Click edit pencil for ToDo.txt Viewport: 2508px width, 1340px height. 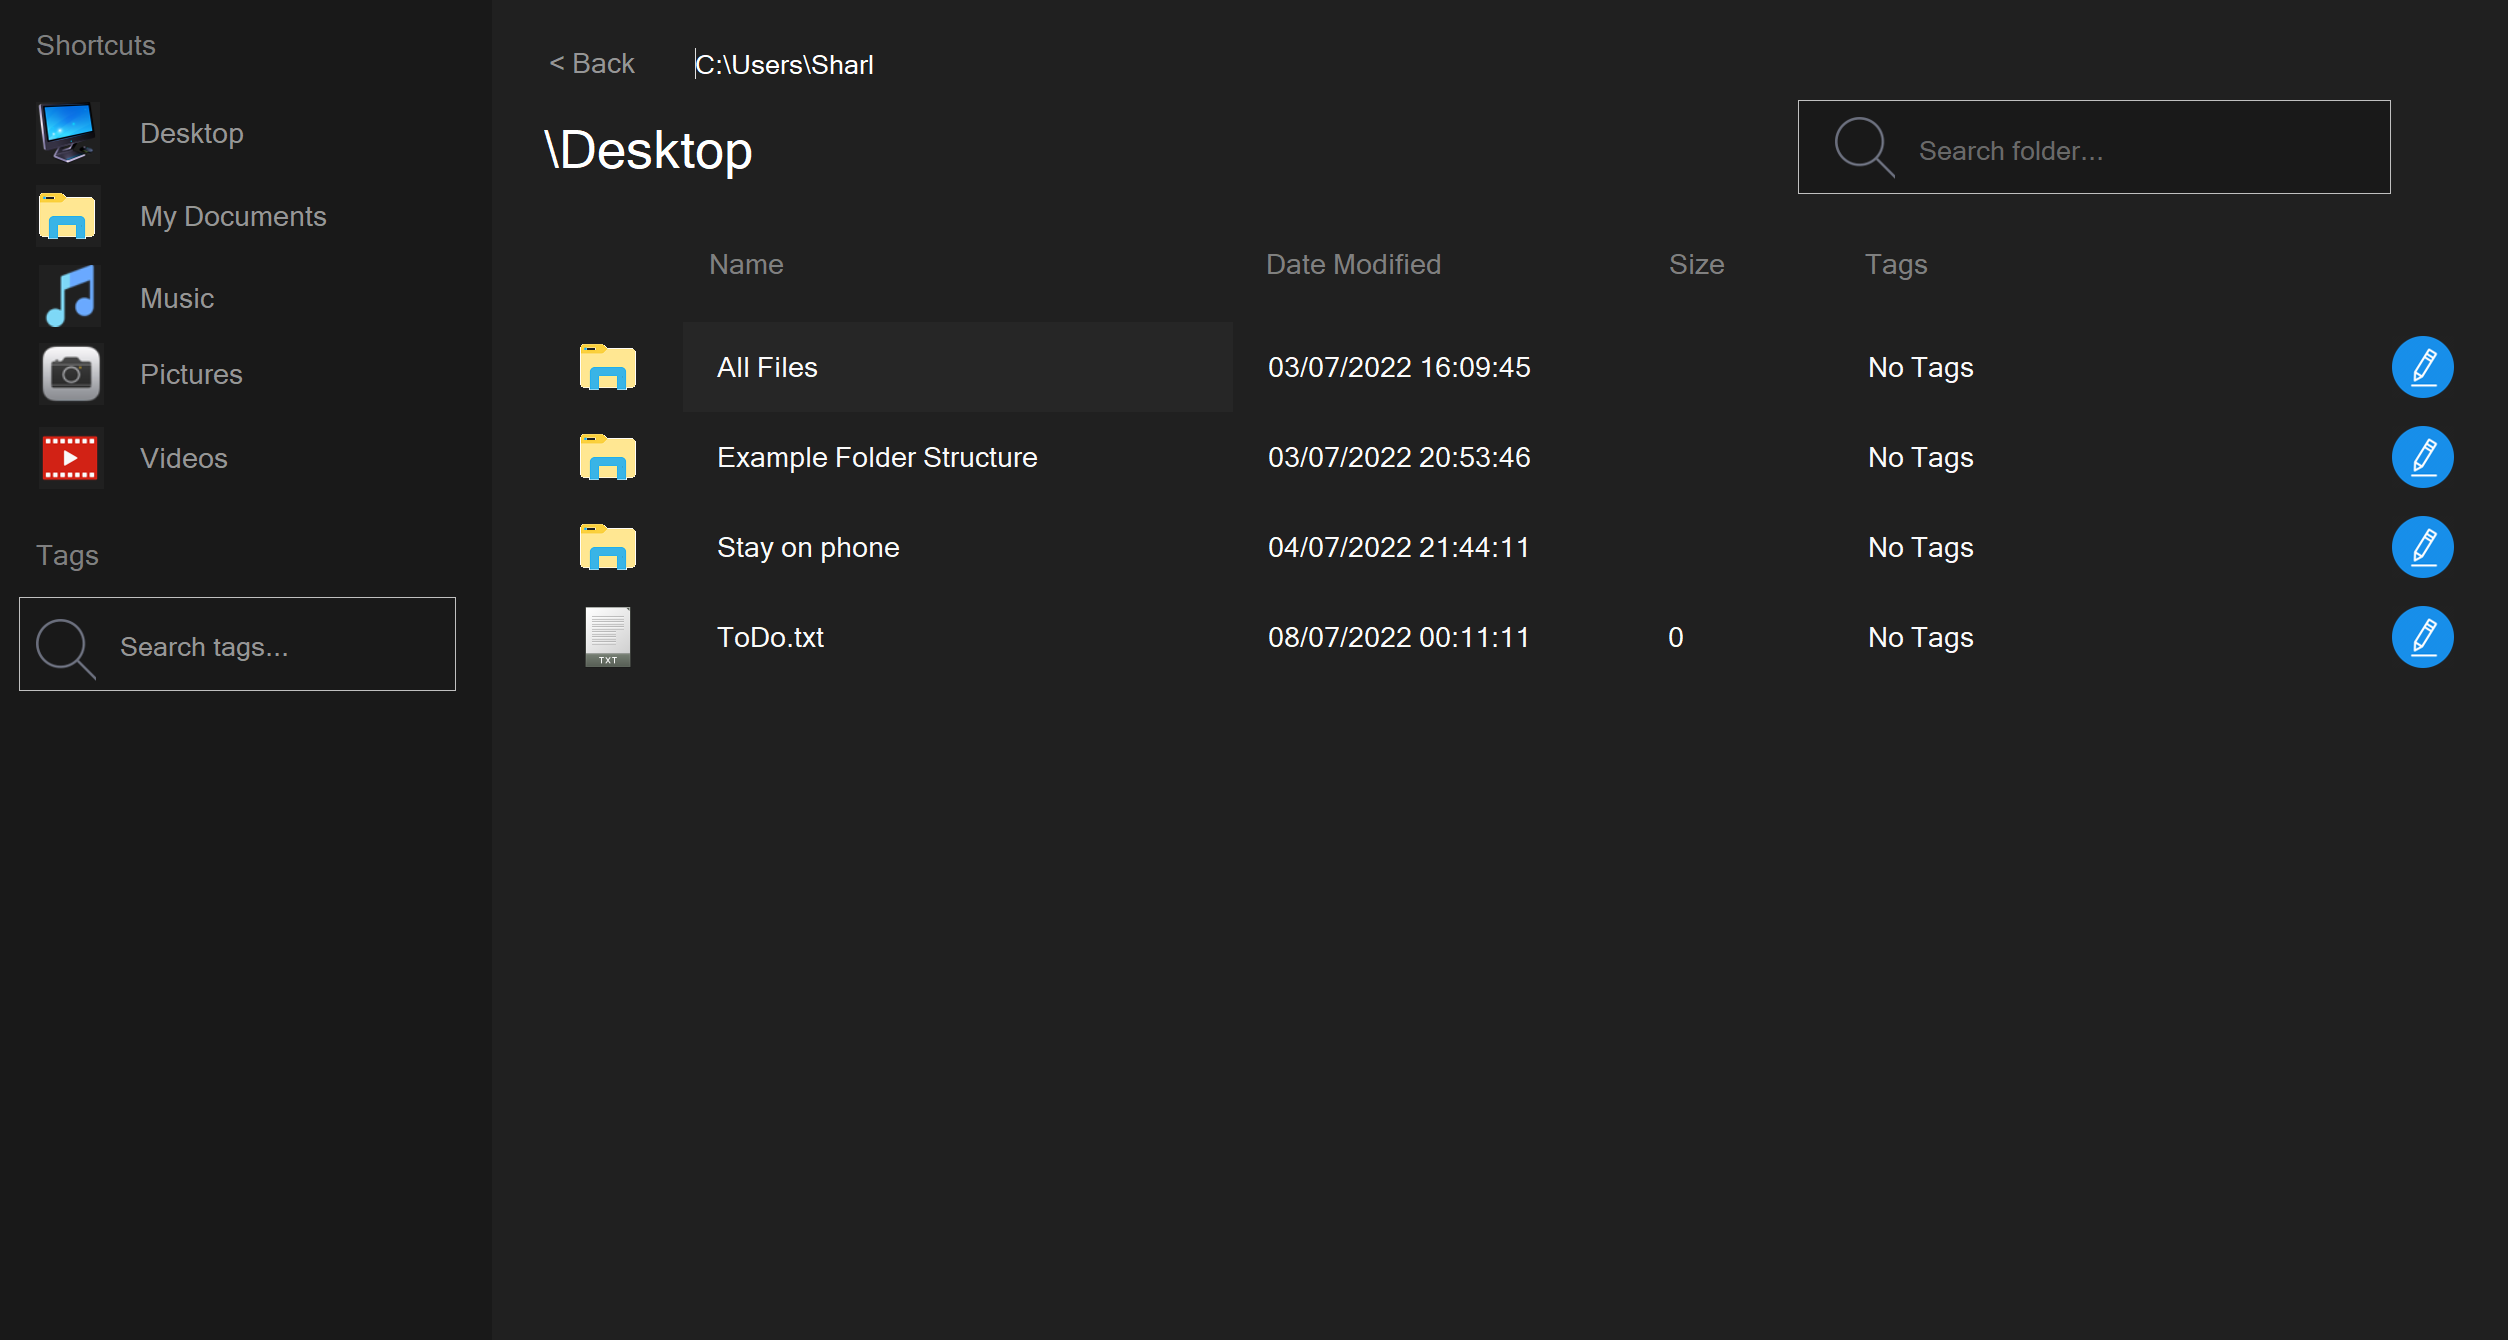point(2421,637)
